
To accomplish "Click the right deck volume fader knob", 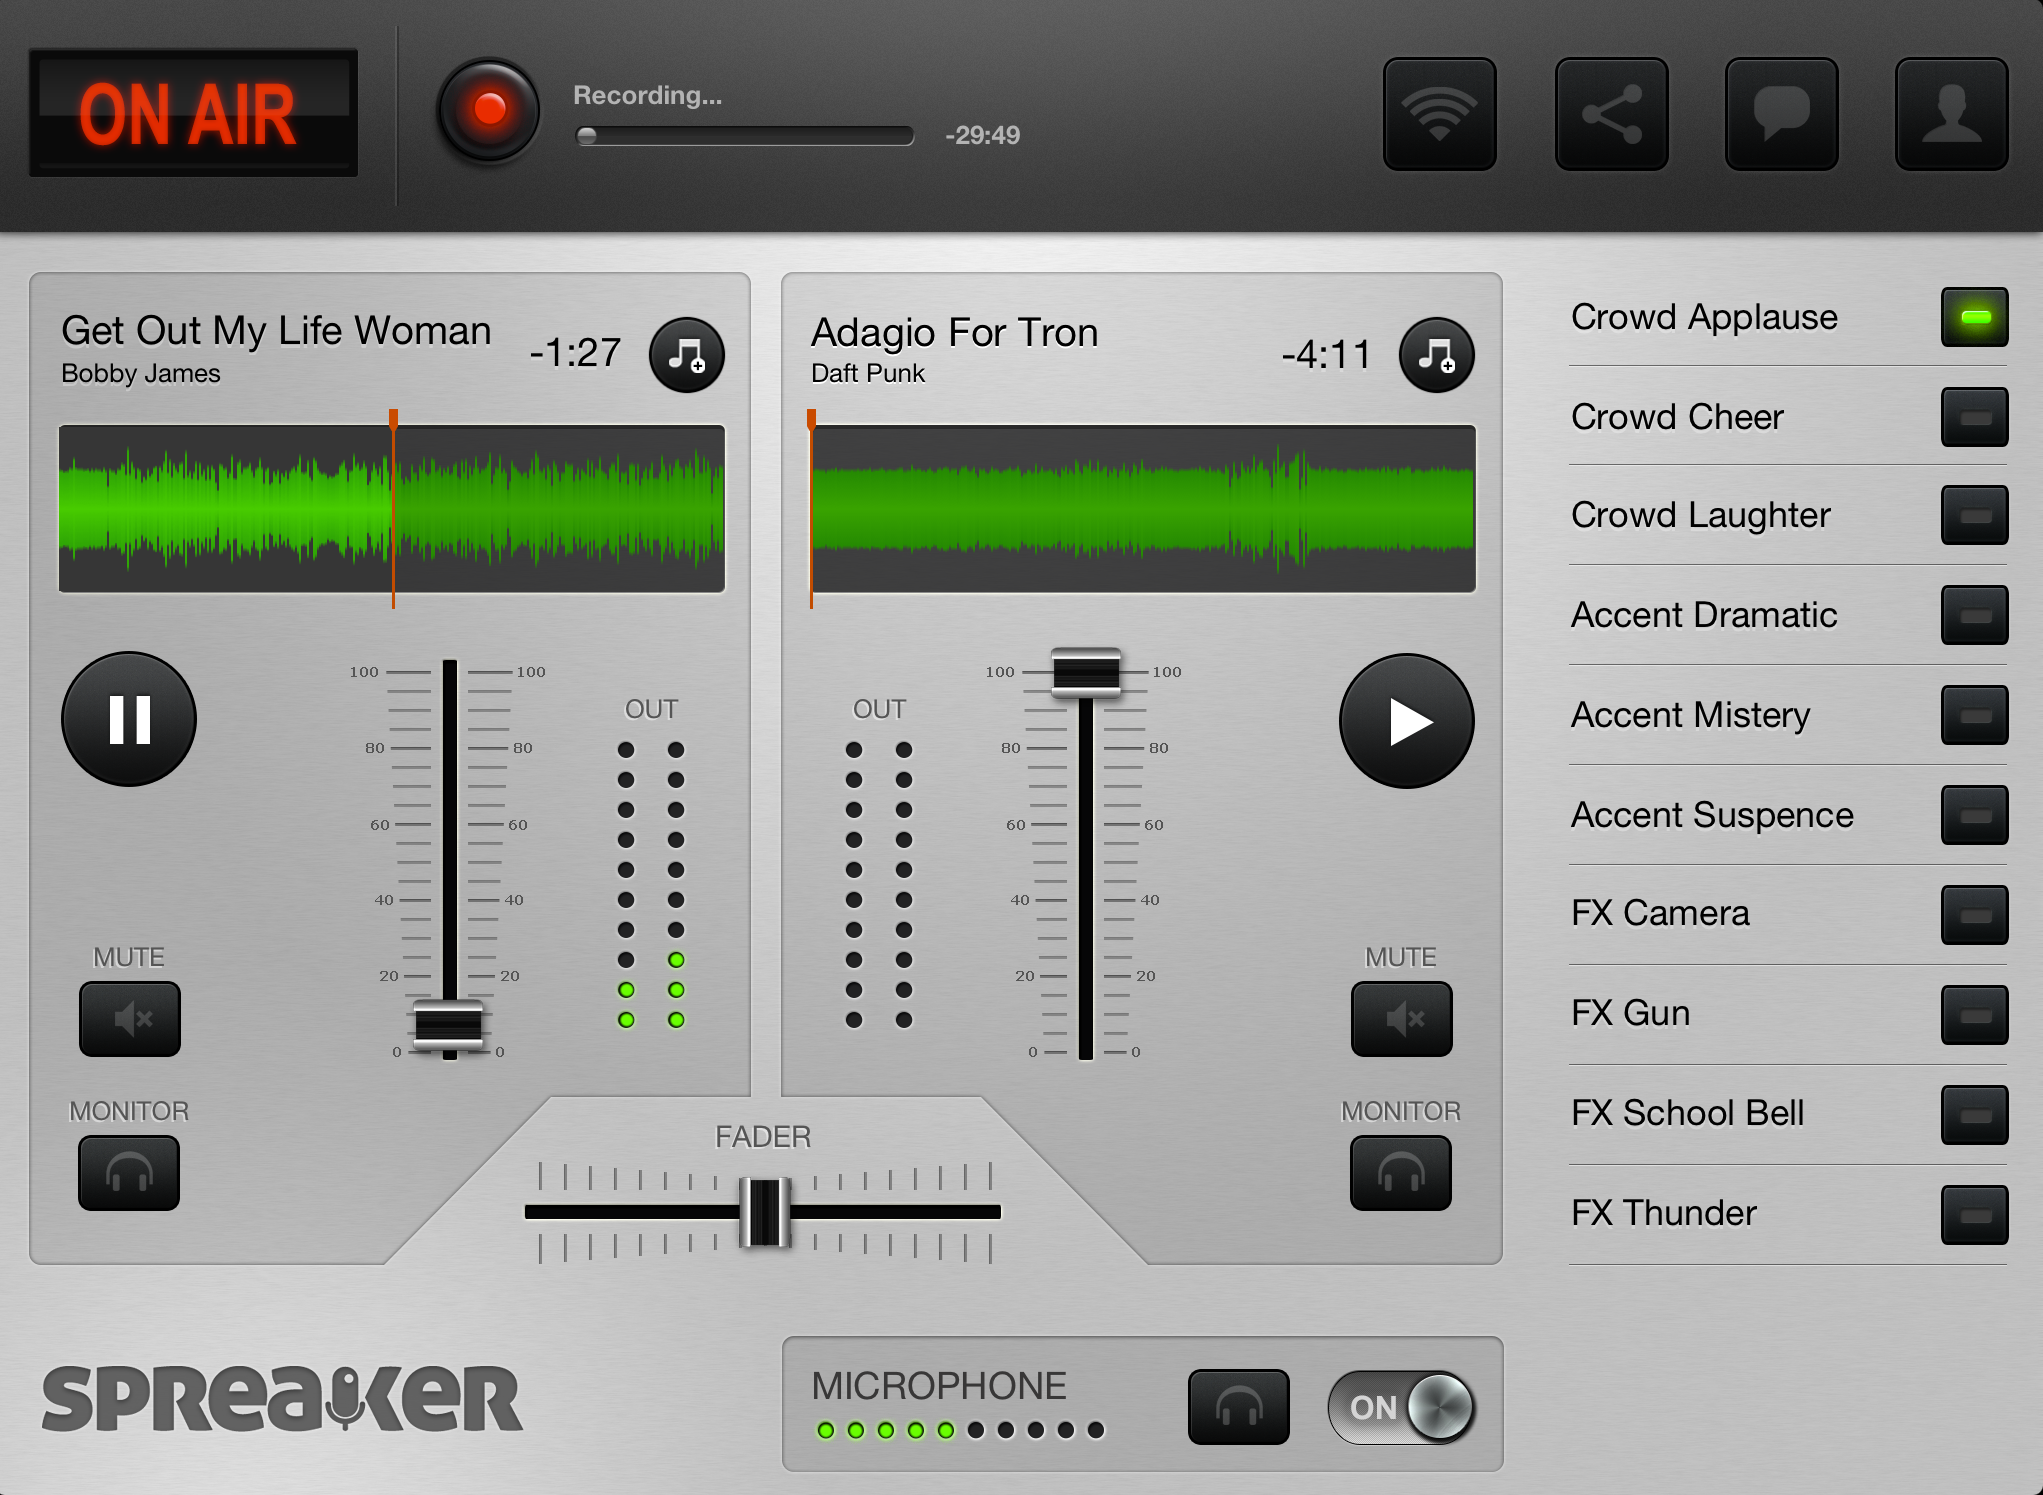I will pos(1086,672).
